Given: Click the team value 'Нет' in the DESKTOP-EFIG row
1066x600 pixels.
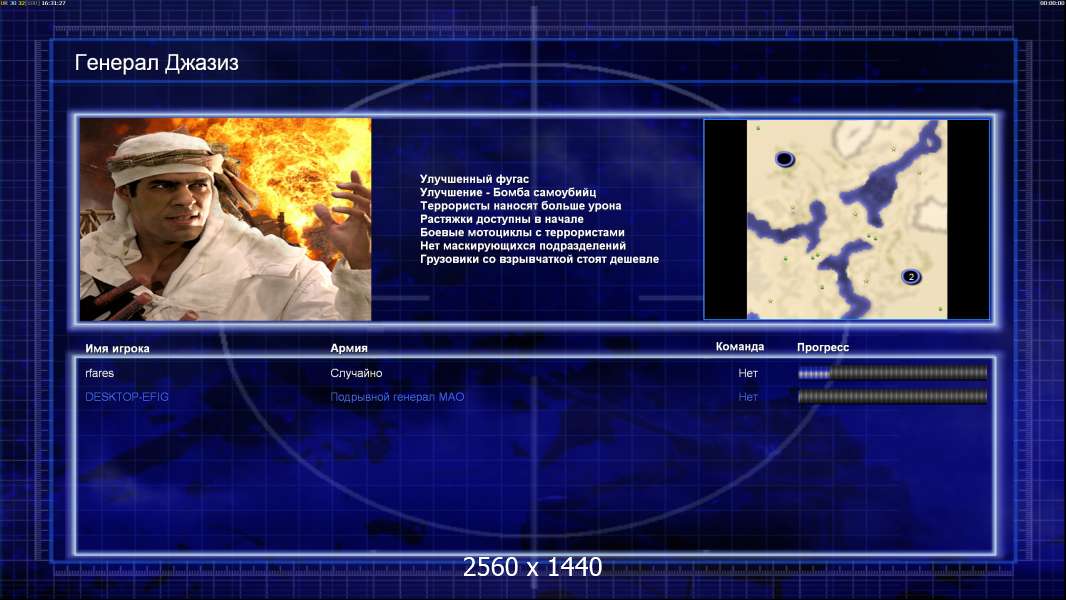Looking at the screenshot, I should pyautogui.click(x=748, y=397).
